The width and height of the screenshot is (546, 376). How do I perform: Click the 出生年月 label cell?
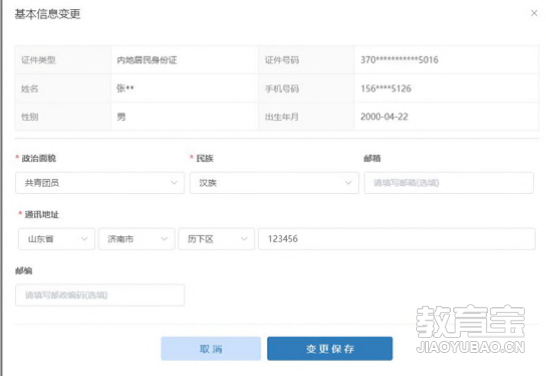click(x=306, y=117)
